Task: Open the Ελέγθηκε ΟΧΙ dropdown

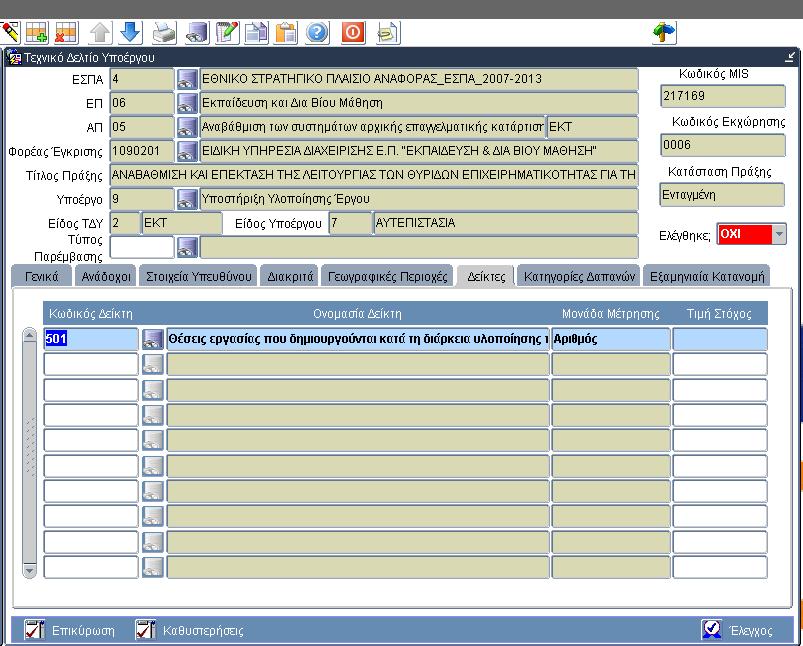Action: pos(779,234)
